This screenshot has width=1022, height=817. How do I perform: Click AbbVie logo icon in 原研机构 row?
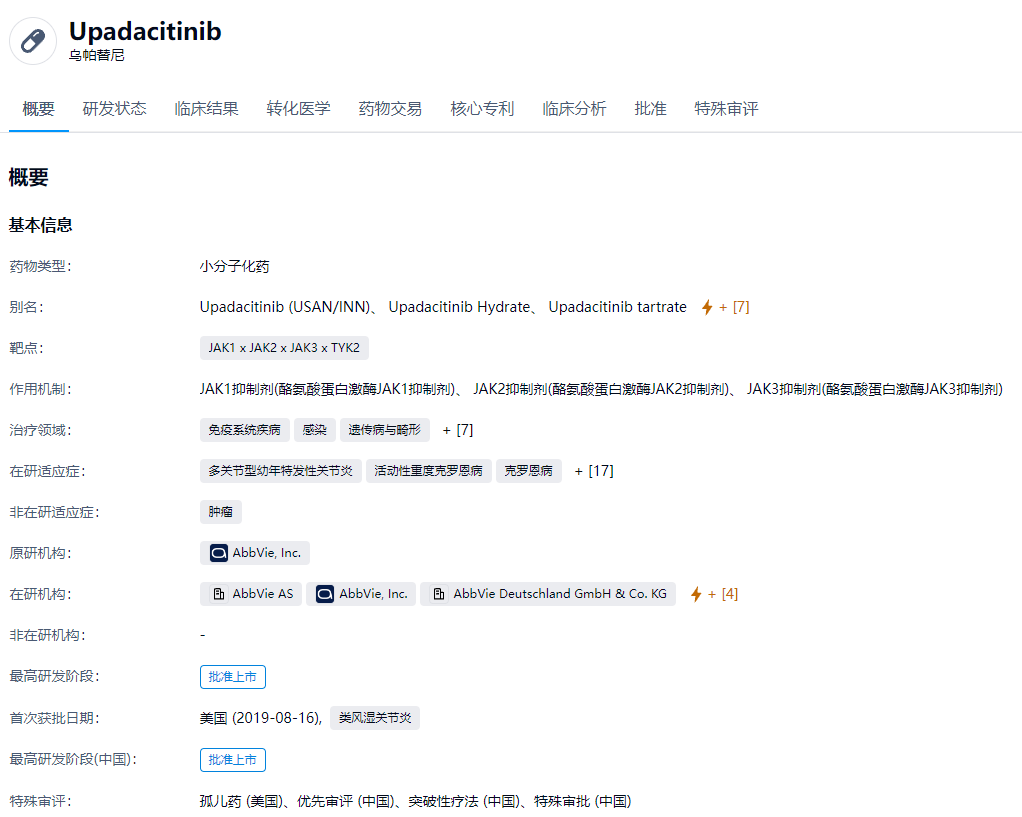point(218,553)
